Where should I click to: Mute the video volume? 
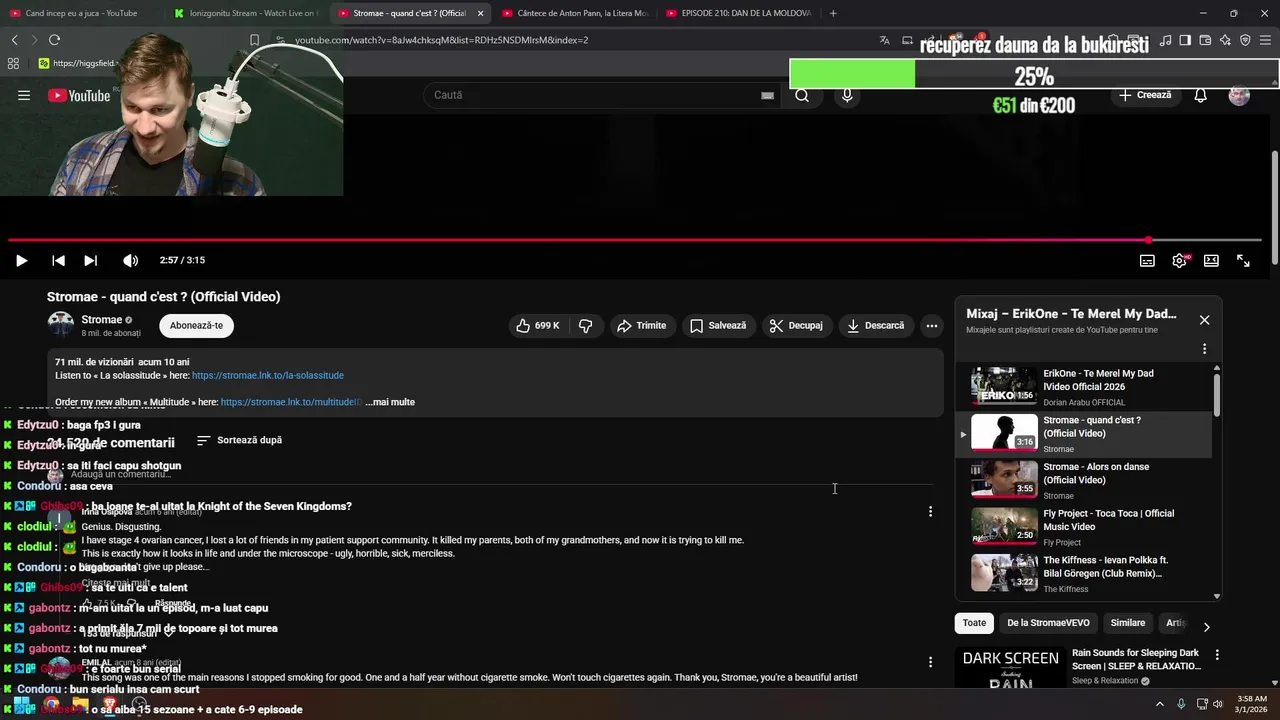point(130,260)
